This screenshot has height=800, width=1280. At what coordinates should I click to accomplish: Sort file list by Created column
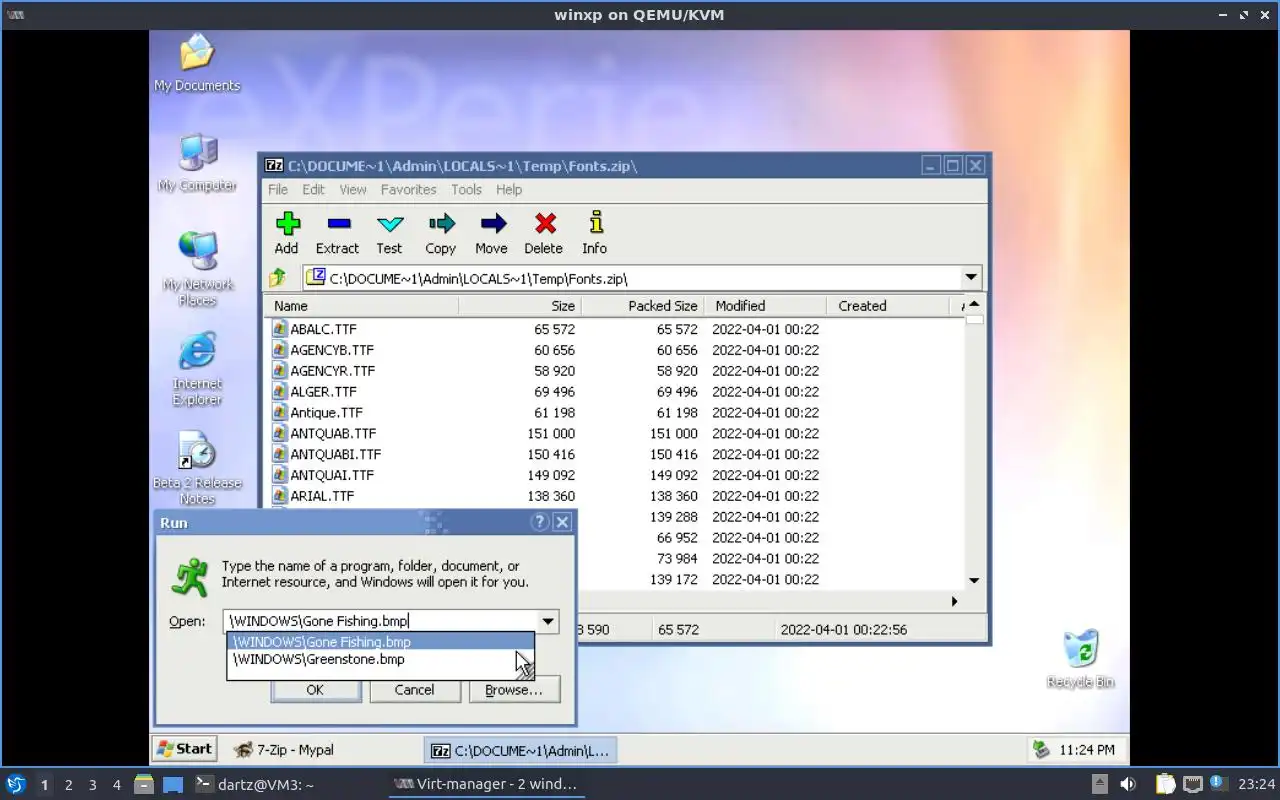(x=887, y=306)
